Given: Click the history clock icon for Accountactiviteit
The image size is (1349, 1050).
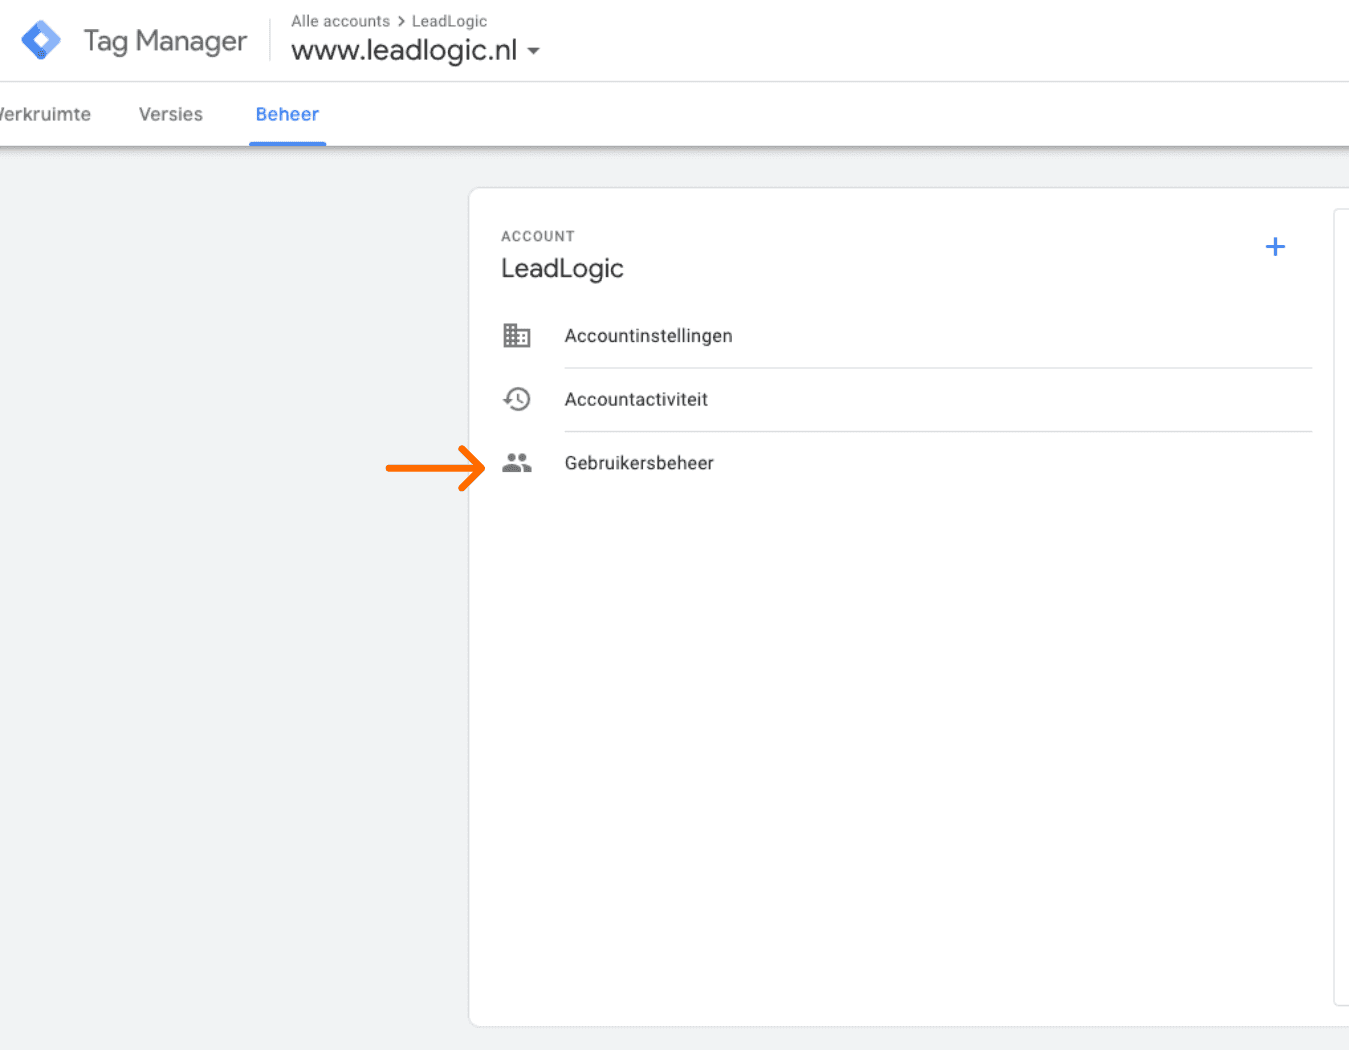Looking at the screenshot, I should 517,400.
